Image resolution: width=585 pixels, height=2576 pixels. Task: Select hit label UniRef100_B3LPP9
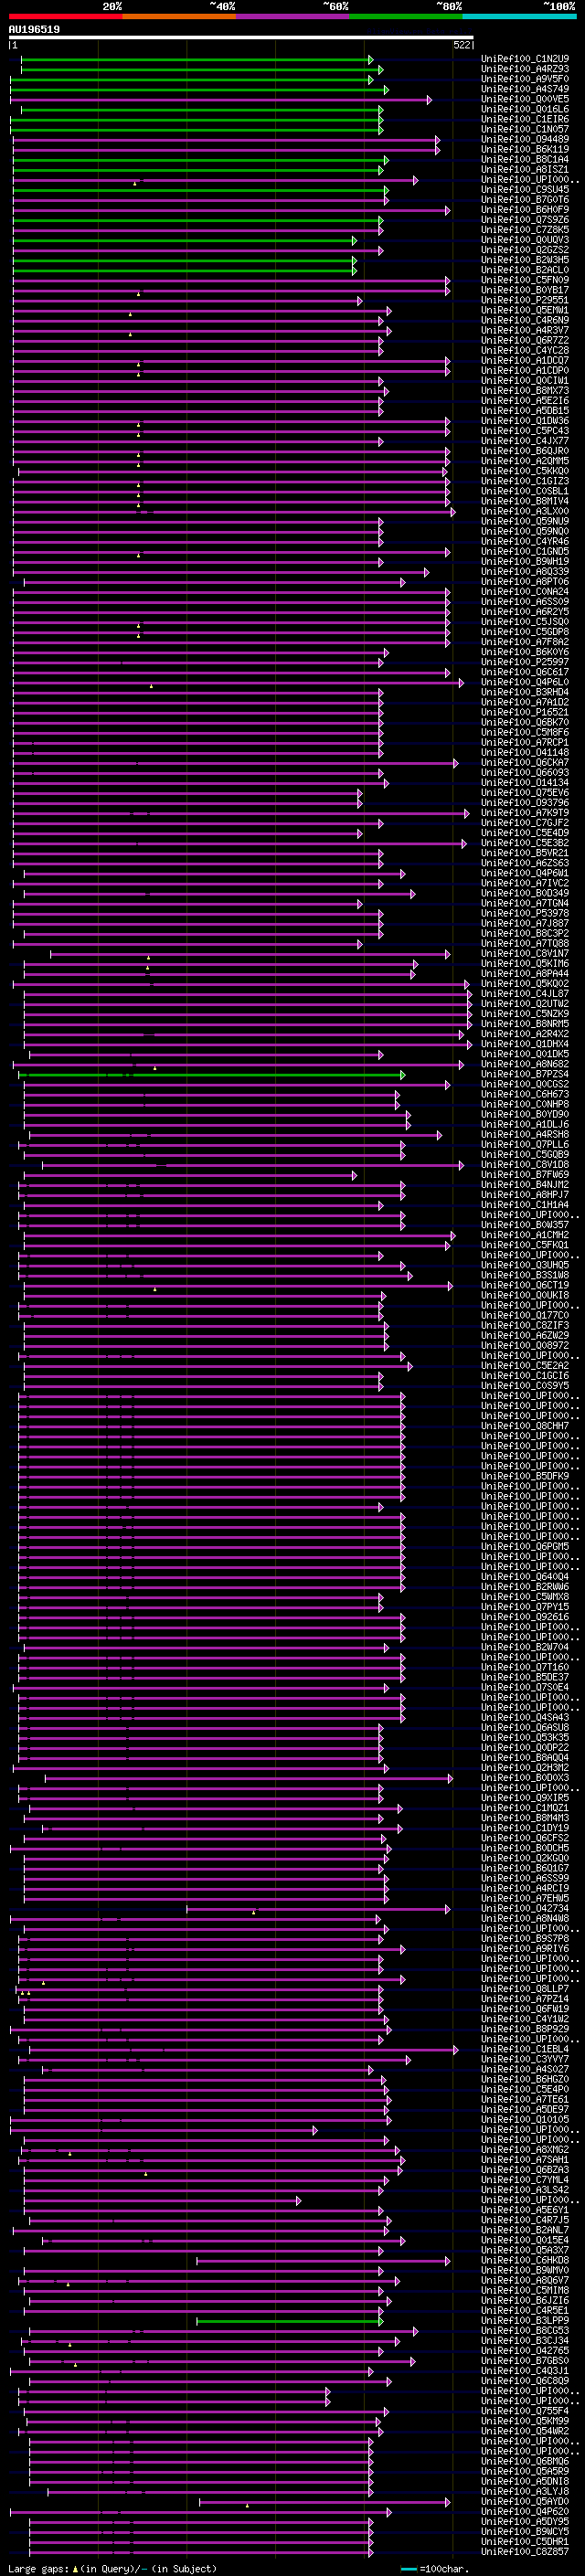525,2321
